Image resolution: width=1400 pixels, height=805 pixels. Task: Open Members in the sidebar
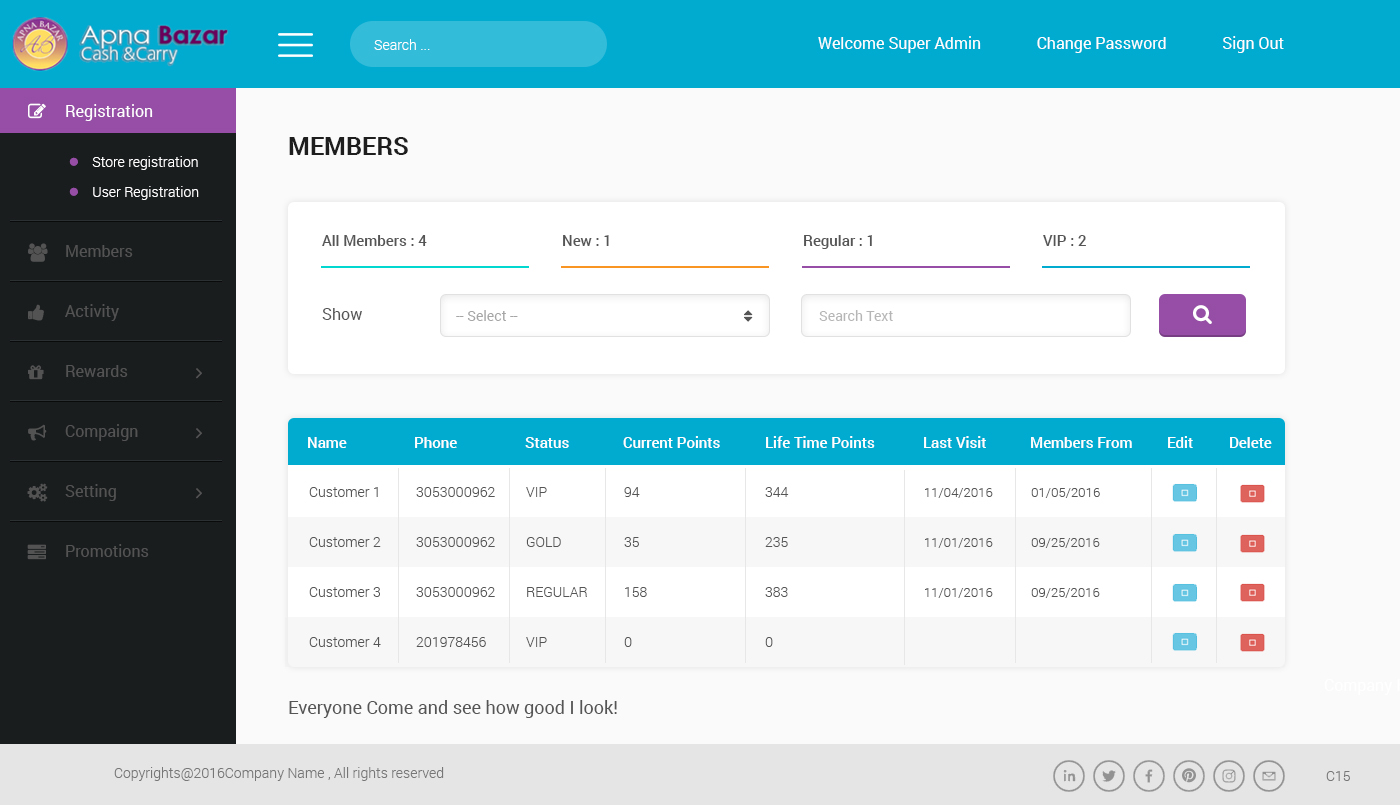98,252
